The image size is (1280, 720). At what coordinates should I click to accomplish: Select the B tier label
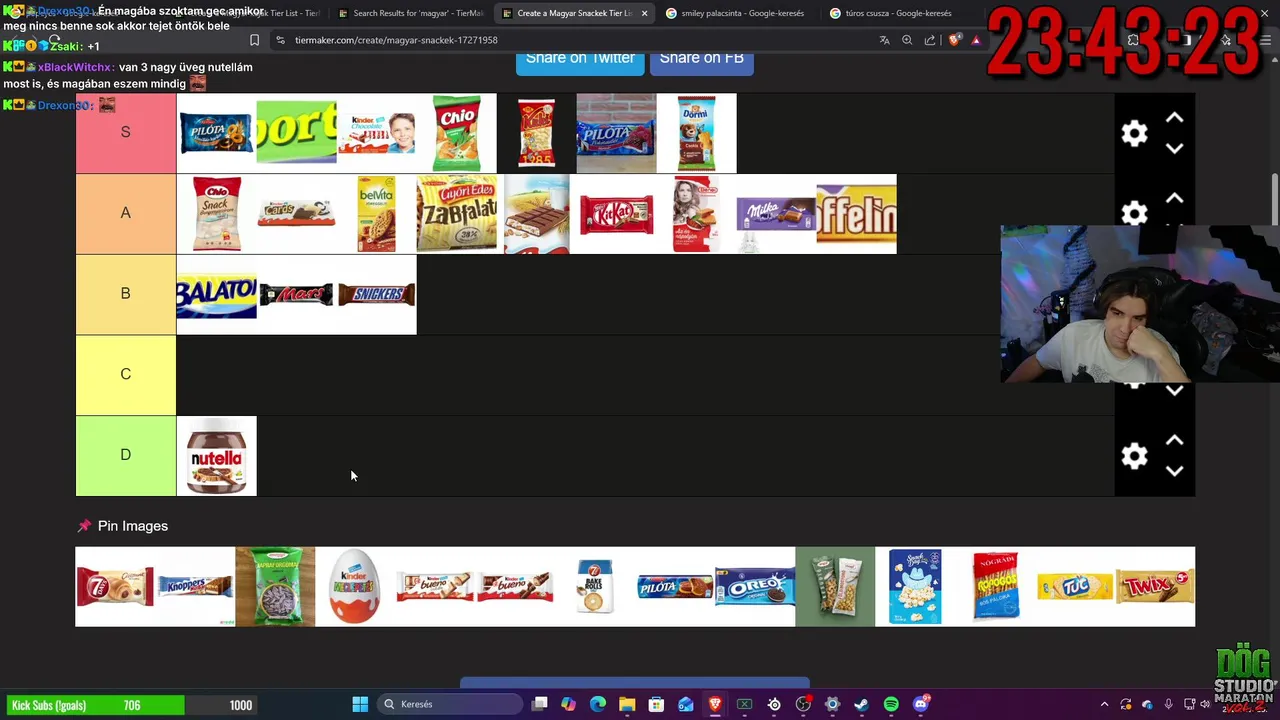[x=126, y=294]
